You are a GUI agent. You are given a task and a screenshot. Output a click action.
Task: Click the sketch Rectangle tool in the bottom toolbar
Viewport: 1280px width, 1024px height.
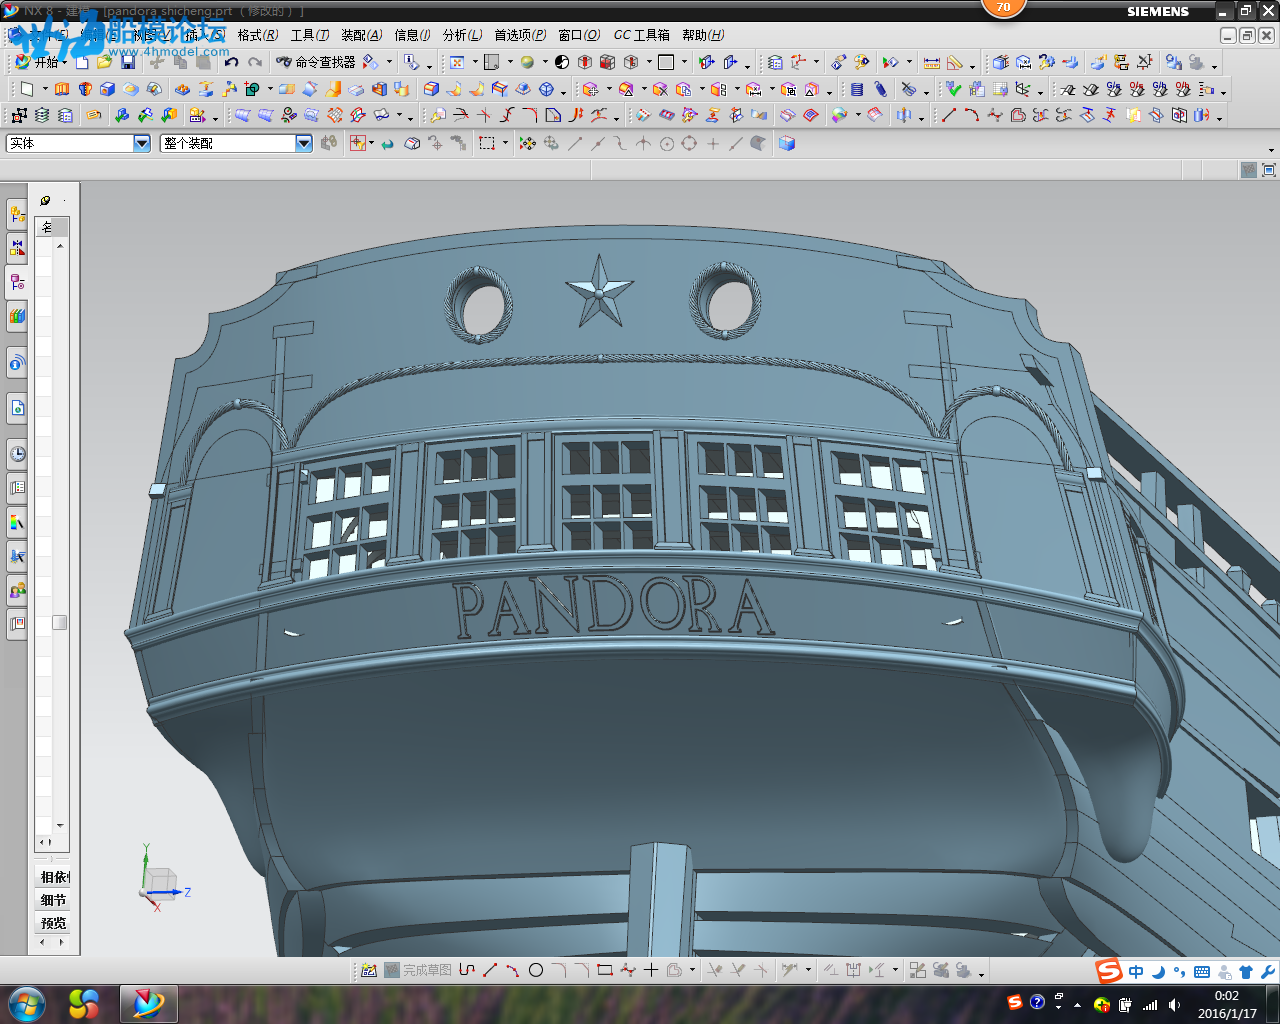point(604,970)
